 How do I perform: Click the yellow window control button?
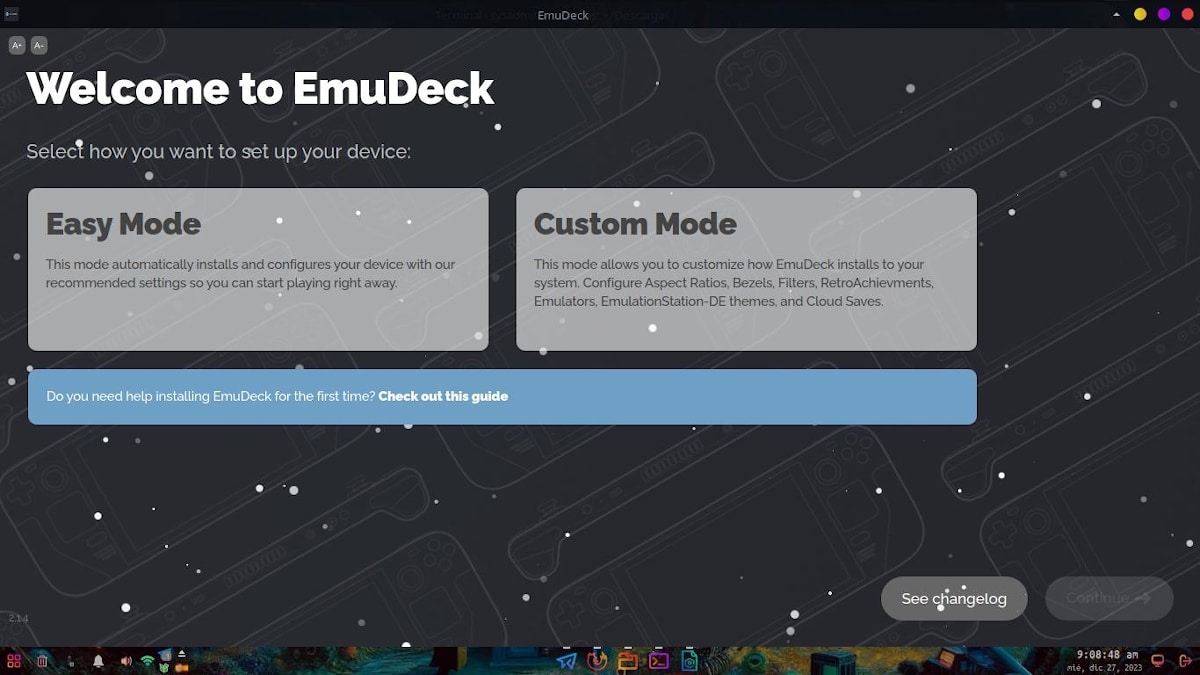pos(1140,14)
